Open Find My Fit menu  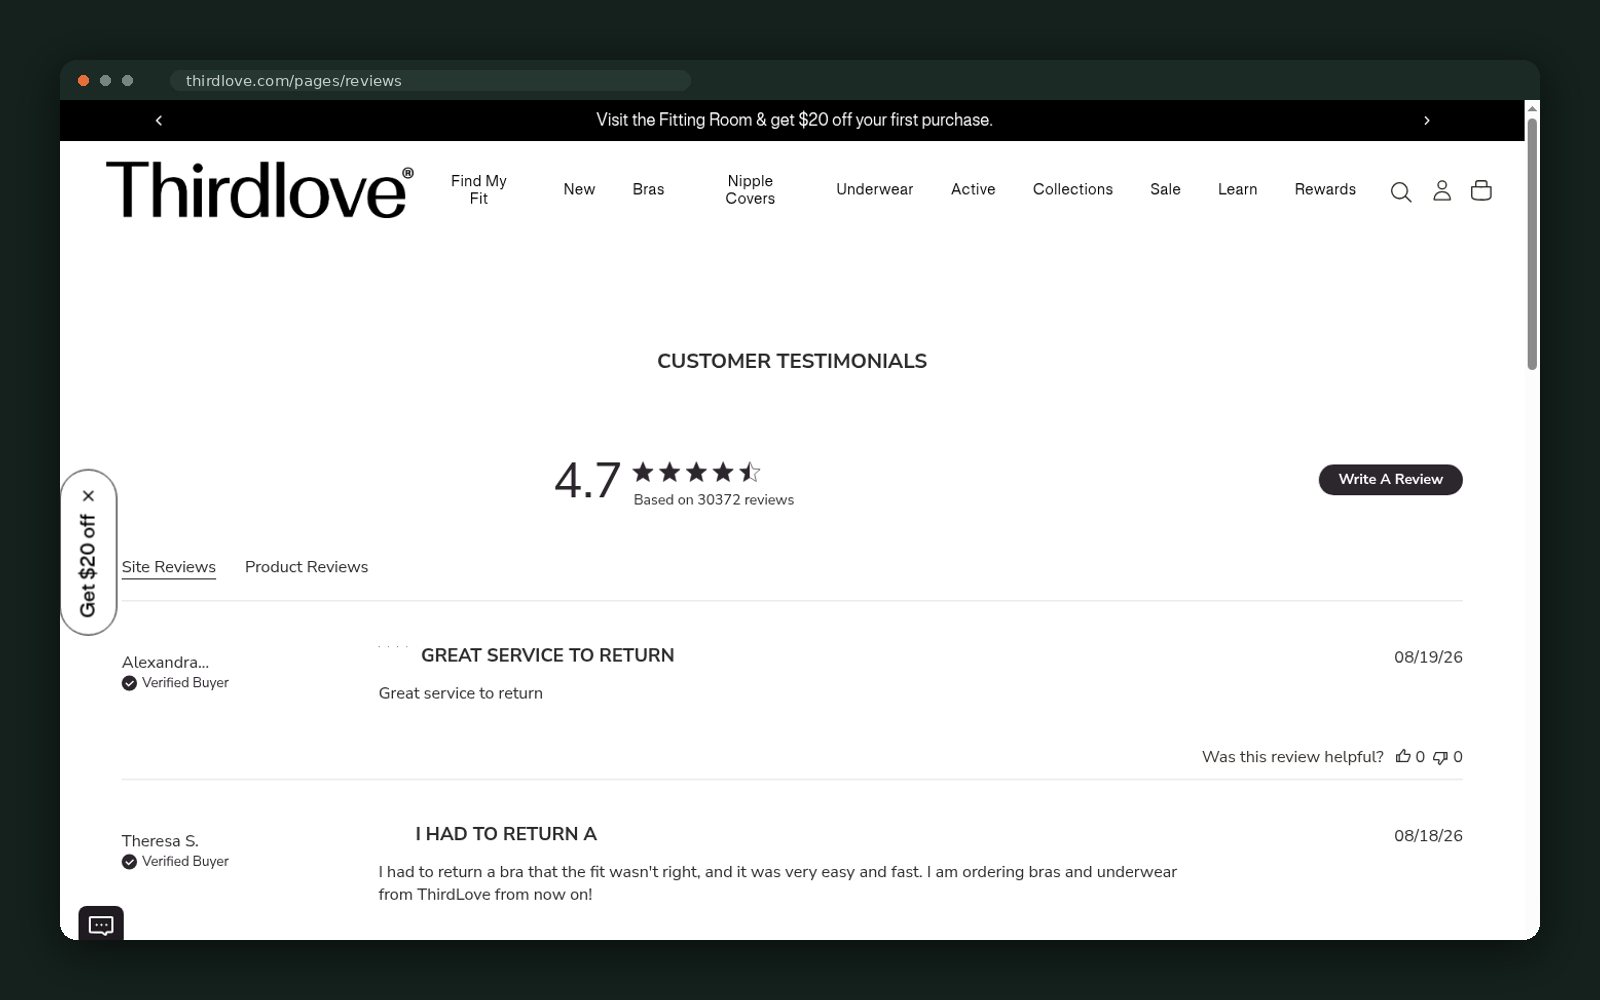tap(479, 190)
